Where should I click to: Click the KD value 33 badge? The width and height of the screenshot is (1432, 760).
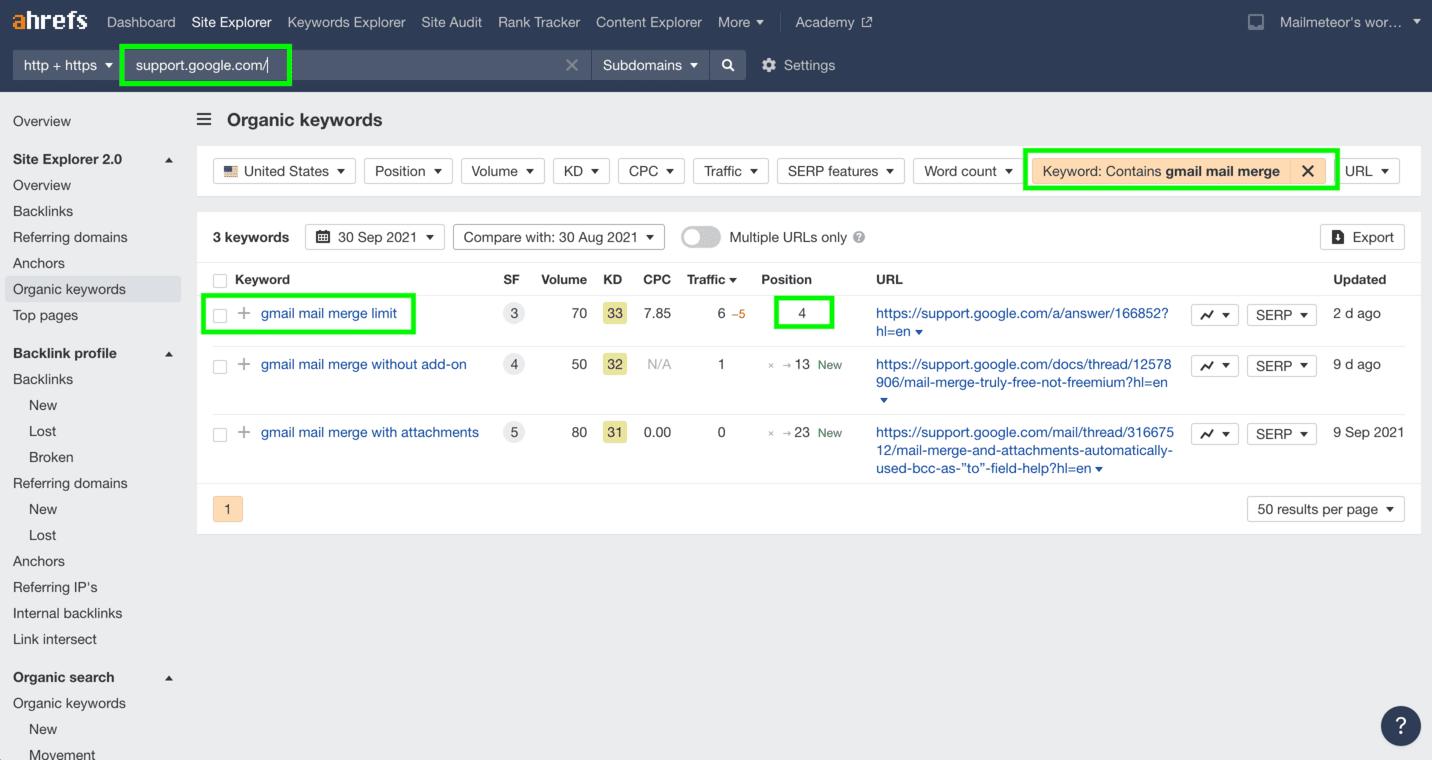614,313
